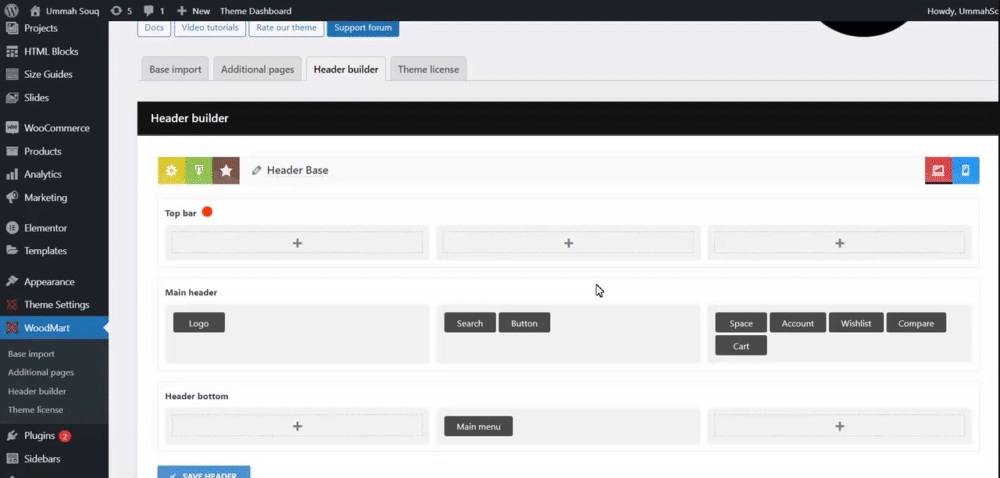Open the Howdy user account menu

pos(962,11)
